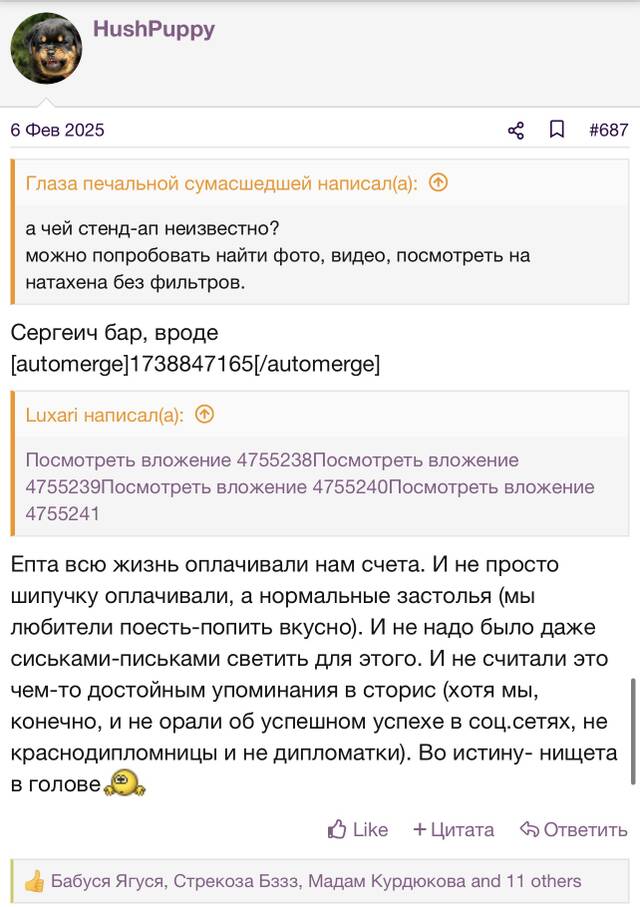Reply using the Ответить button
The width and height of the screenshot is (640, 907).
pyautogui.click(x=573, y=829)
